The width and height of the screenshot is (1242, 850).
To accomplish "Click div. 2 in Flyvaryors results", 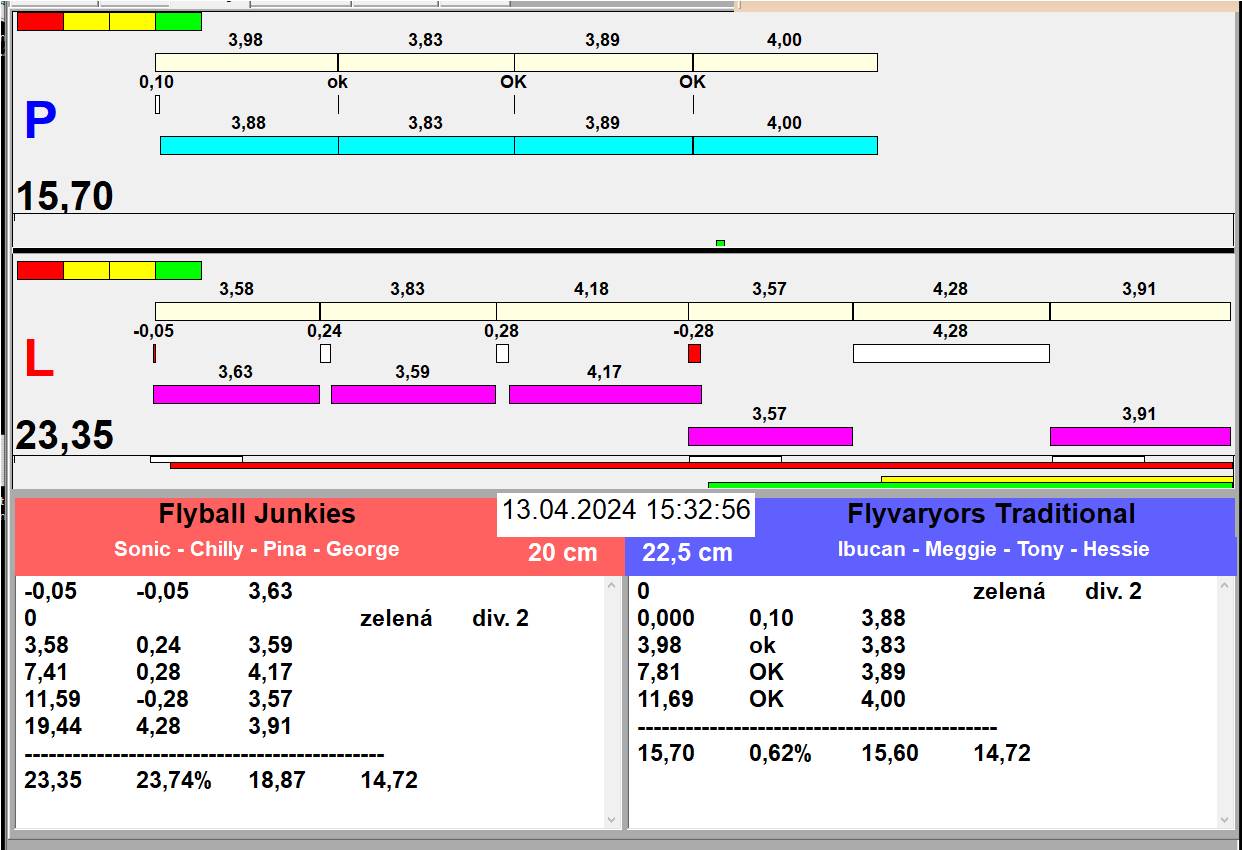I will coord(1113,591).
